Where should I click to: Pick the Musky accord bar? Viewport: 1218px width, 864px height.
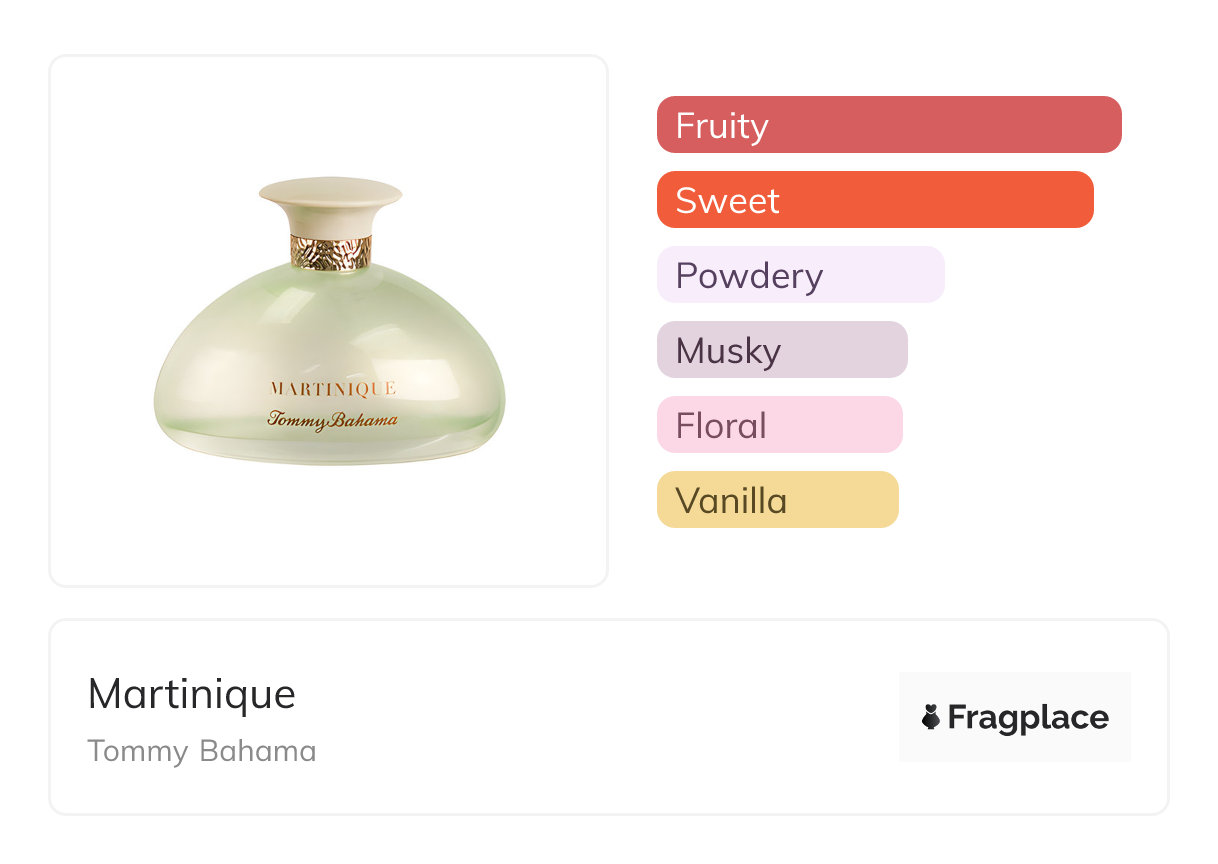[x=782, y=350]
